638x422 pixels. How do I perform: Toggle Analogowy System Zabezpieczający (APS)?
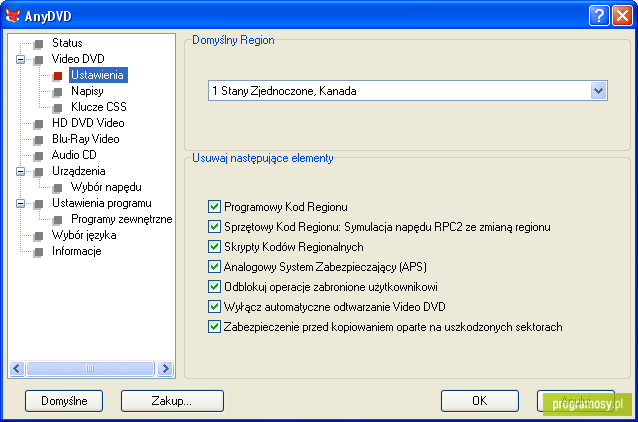(x=214, y=266)
